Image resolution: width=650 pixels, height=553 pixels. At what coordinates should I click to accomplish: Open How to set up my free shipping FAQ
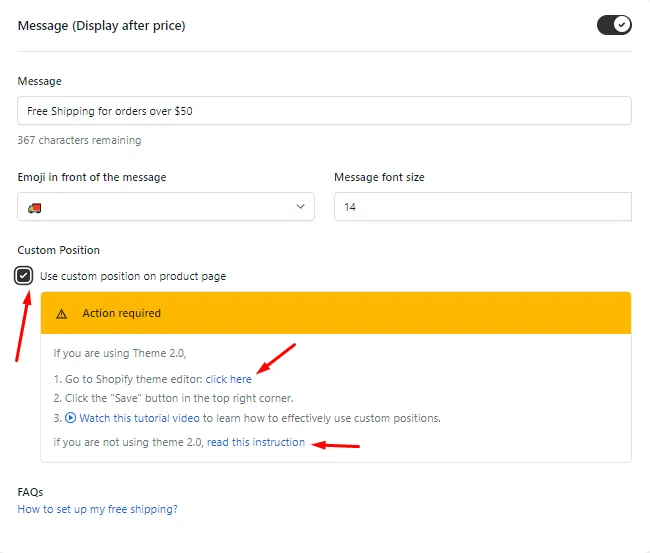[97, 509]
